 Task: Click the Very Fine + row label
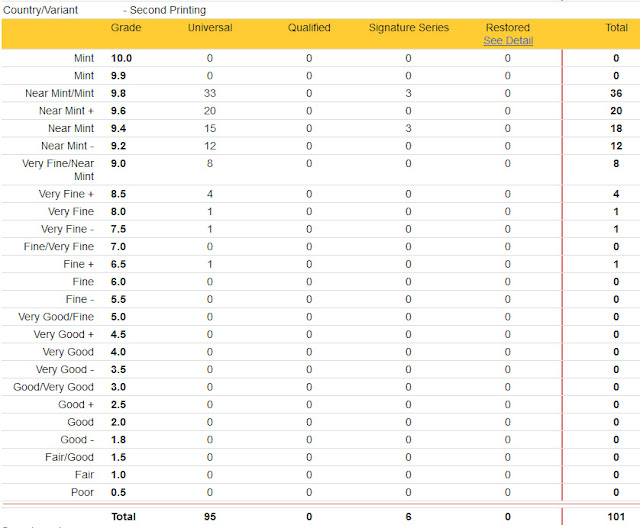[66, 194]
